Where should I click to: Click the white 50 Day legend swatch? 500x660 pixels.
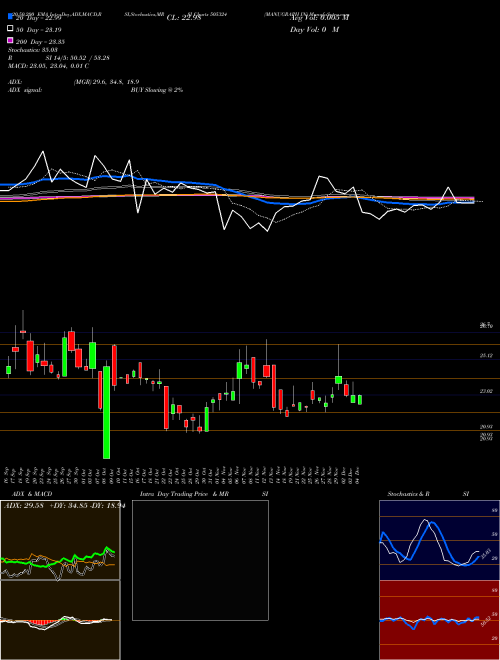(10, 29)
